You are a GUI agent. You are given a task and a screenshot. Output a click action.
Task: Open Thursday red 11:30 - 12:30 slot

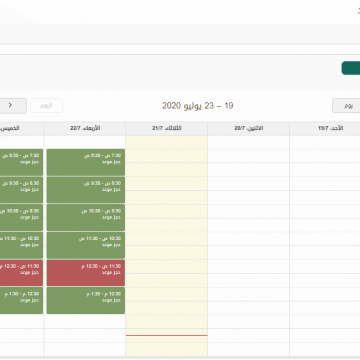tap(21, 273)
